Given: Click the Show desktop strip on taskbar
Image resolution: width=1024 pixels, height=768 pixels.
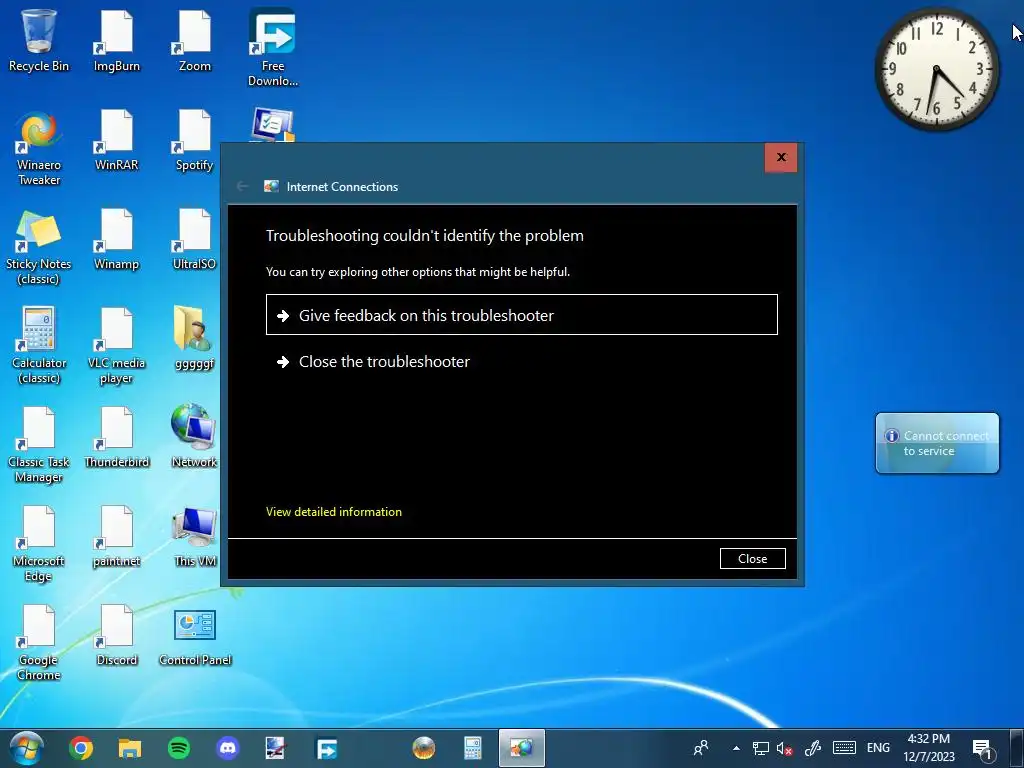Looking at the screenshot, I should 1017,748.
